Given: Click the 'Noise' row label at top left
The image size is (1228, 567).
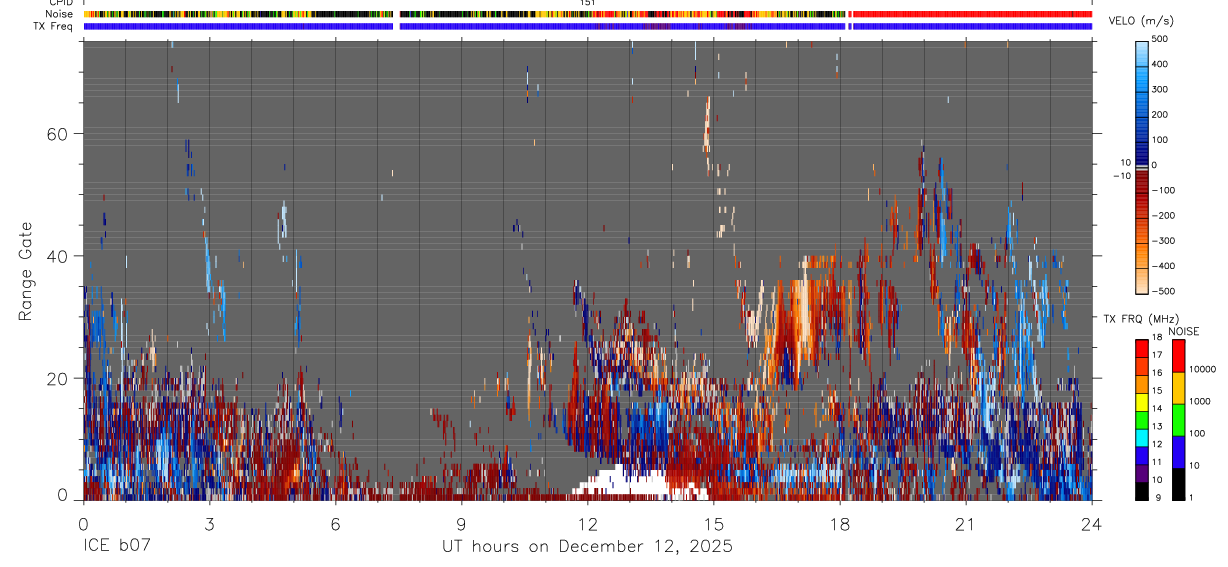Looking at the screenshot, I should click(x=60, y=15).
